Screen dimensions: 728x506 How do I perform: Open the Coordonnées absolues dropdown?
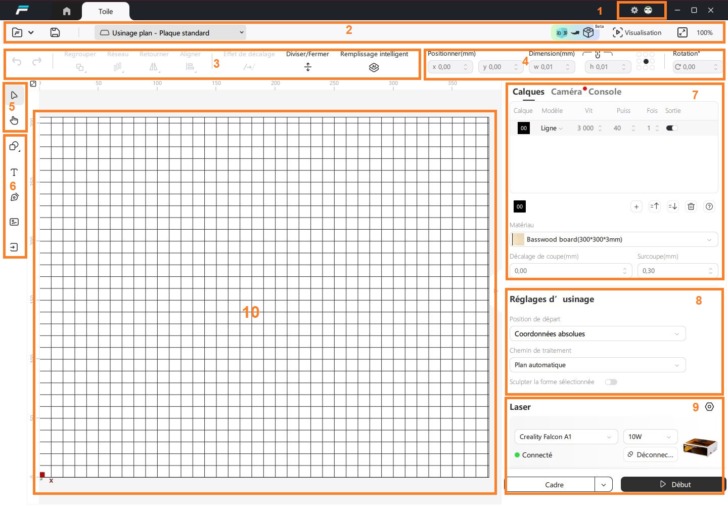coord(597,334)
